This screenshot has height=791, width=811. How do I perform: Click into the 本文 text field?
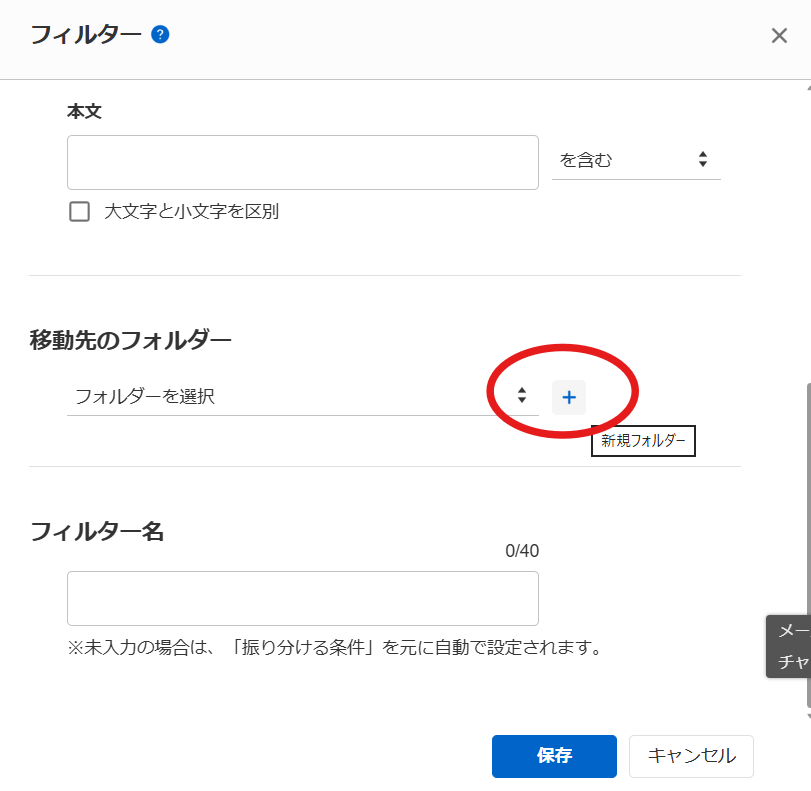302,163
